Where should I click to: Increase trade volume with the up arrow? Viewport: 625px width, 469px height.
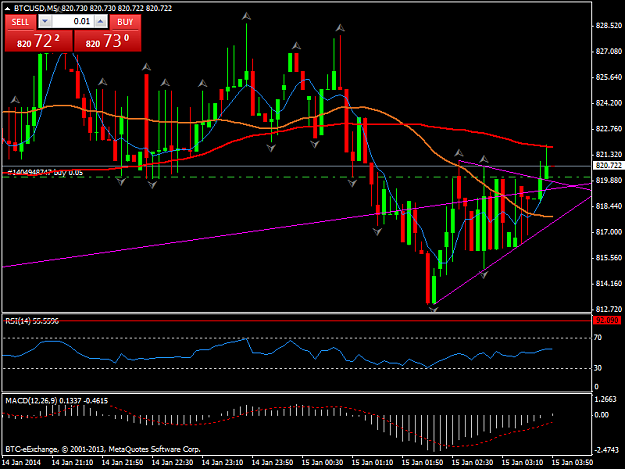tap(101, 22)
